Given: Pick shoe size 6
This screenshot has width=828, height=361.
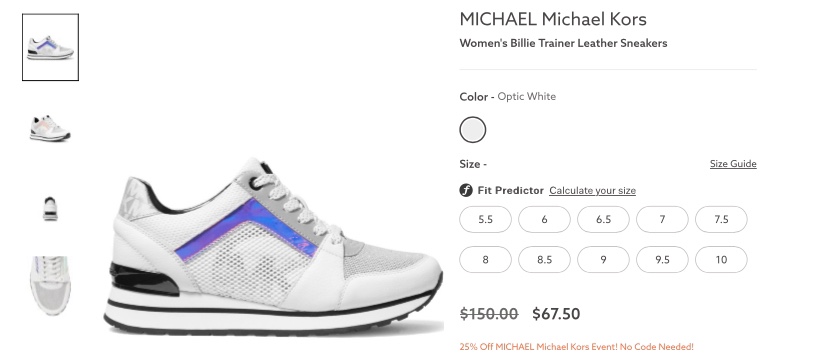Looking at the screenshot, I should (x=544, y=220).
